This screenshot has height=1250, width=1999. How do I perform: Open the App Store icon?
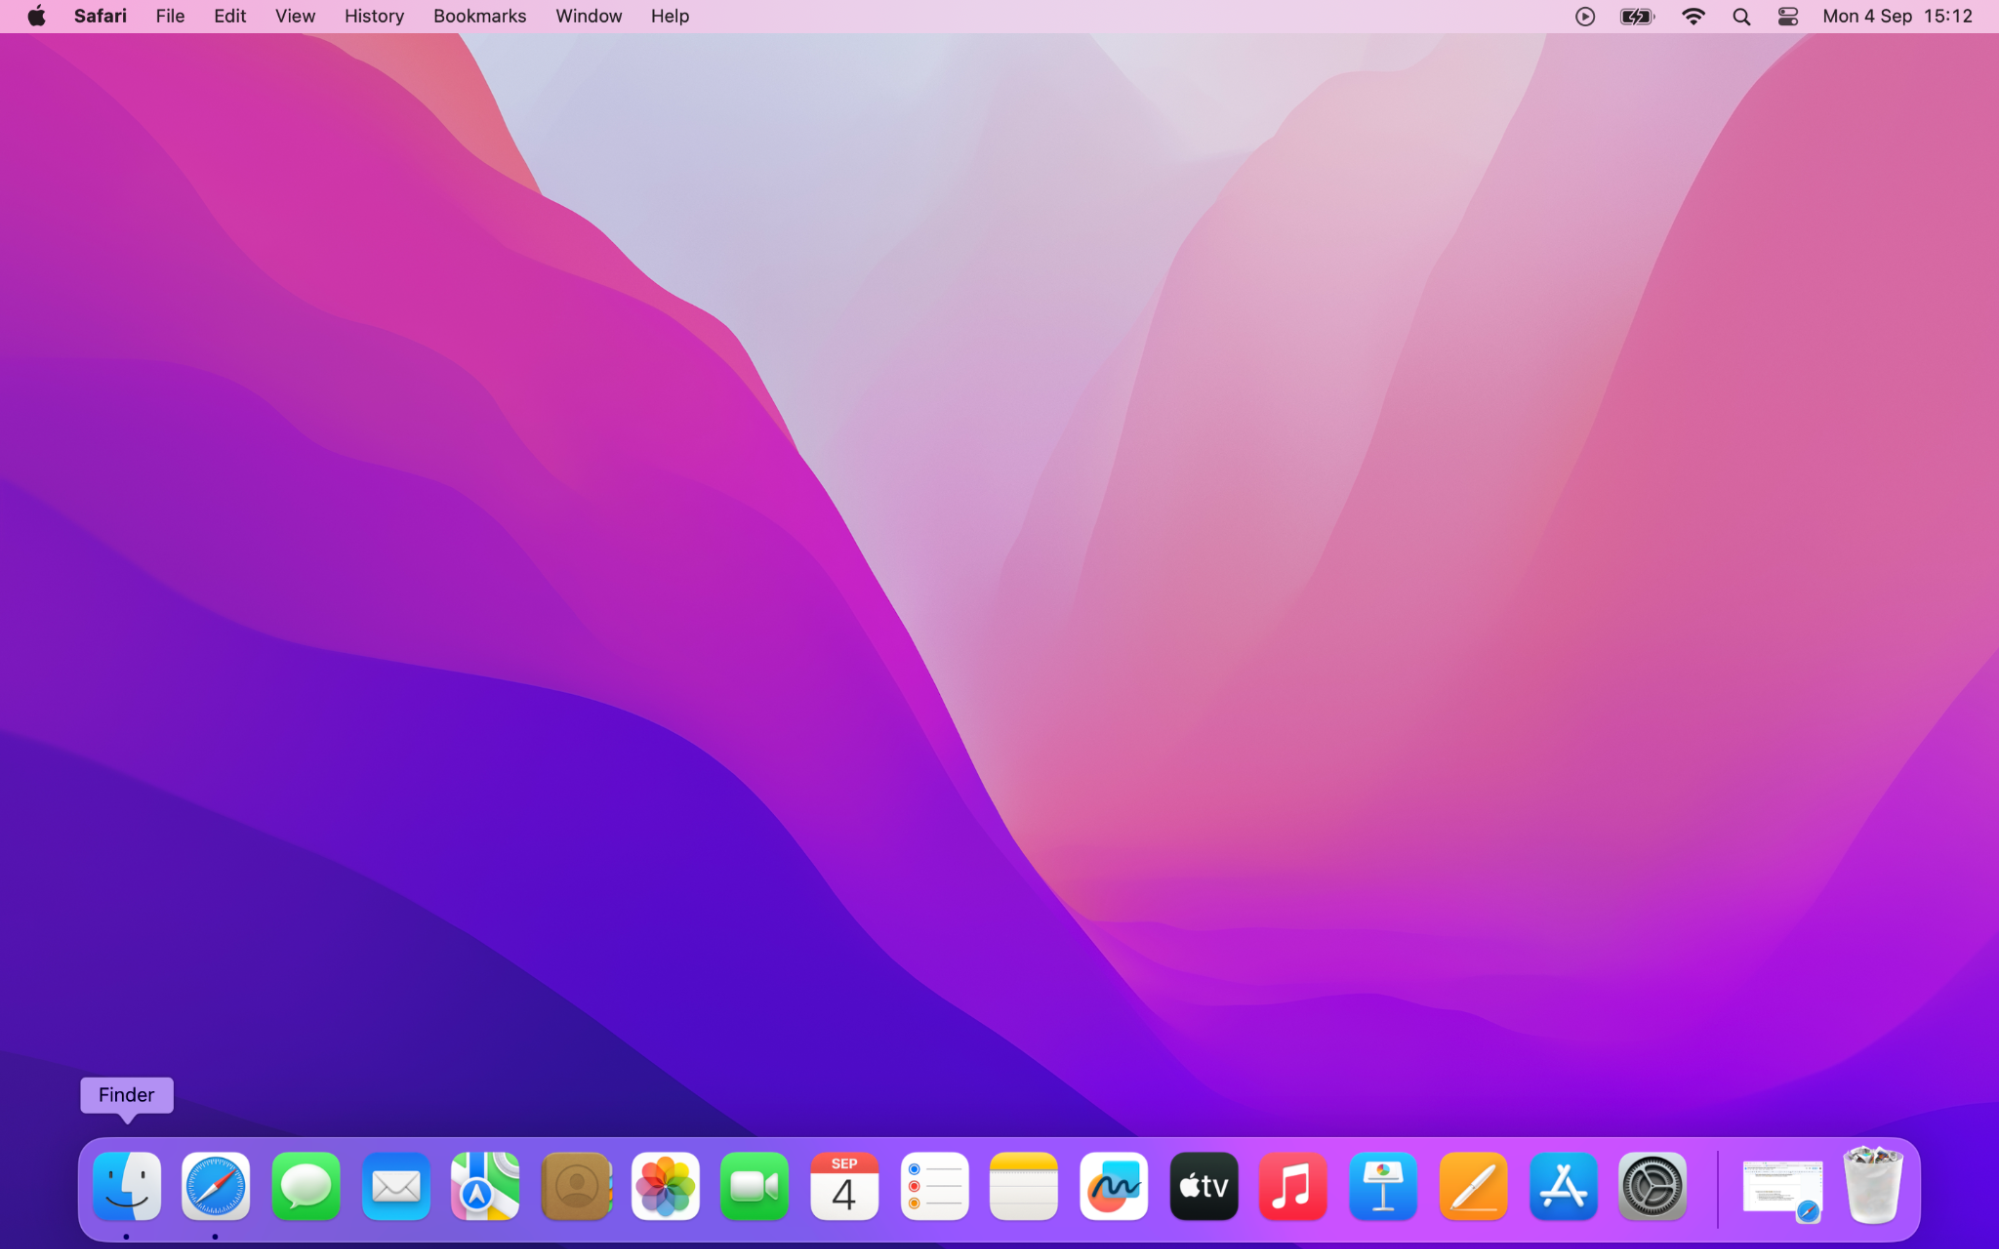pos(1563,1186)
